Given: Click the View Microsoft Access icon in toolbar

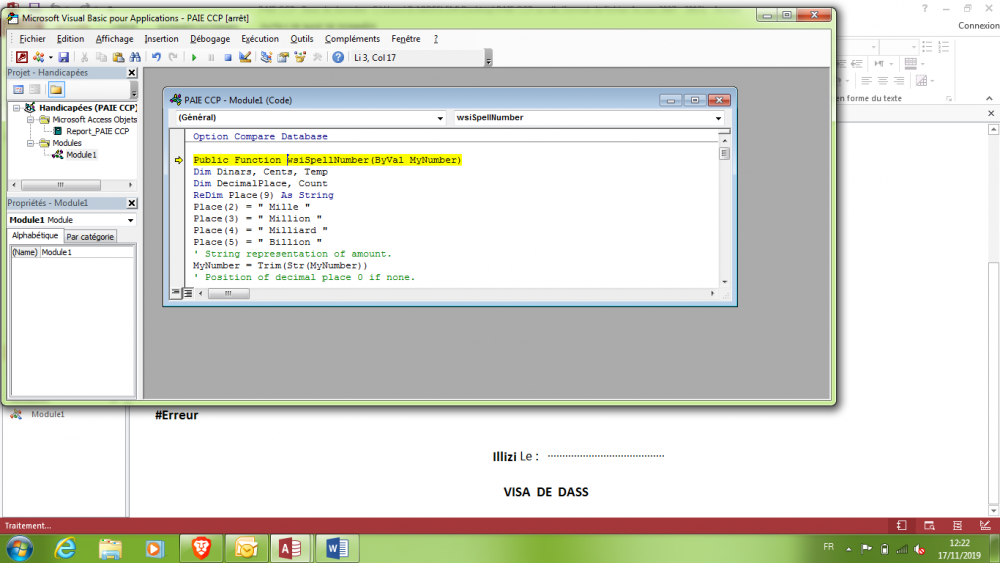Looking at the screenshot, I should click(22, 57).
